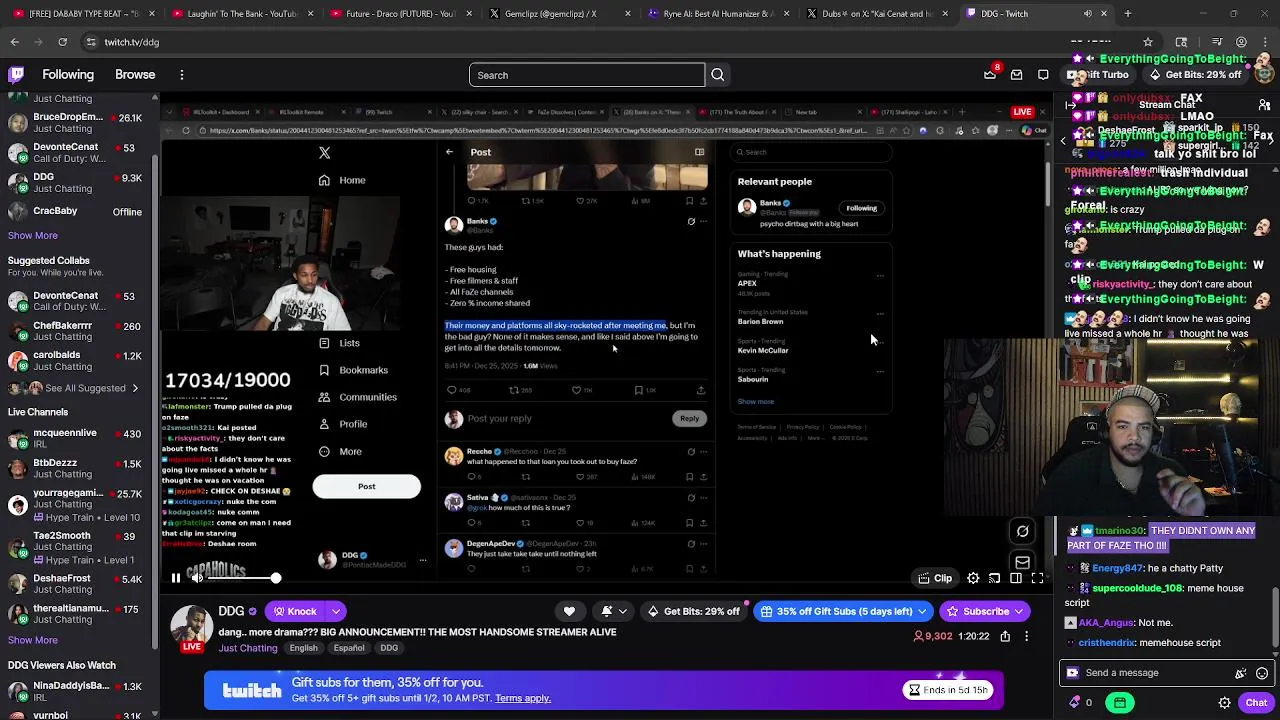1280x720 pixels.
Task: Click the Twitch search input field
Action: click(587, 75)
